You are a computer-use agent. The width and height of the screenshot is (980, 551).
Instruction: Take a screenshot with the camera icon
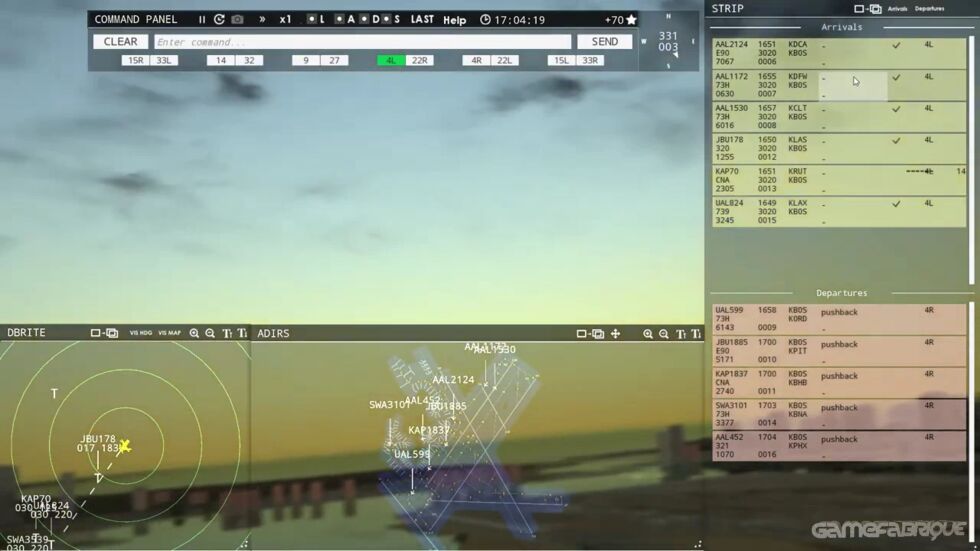click(x=237, y=19)
